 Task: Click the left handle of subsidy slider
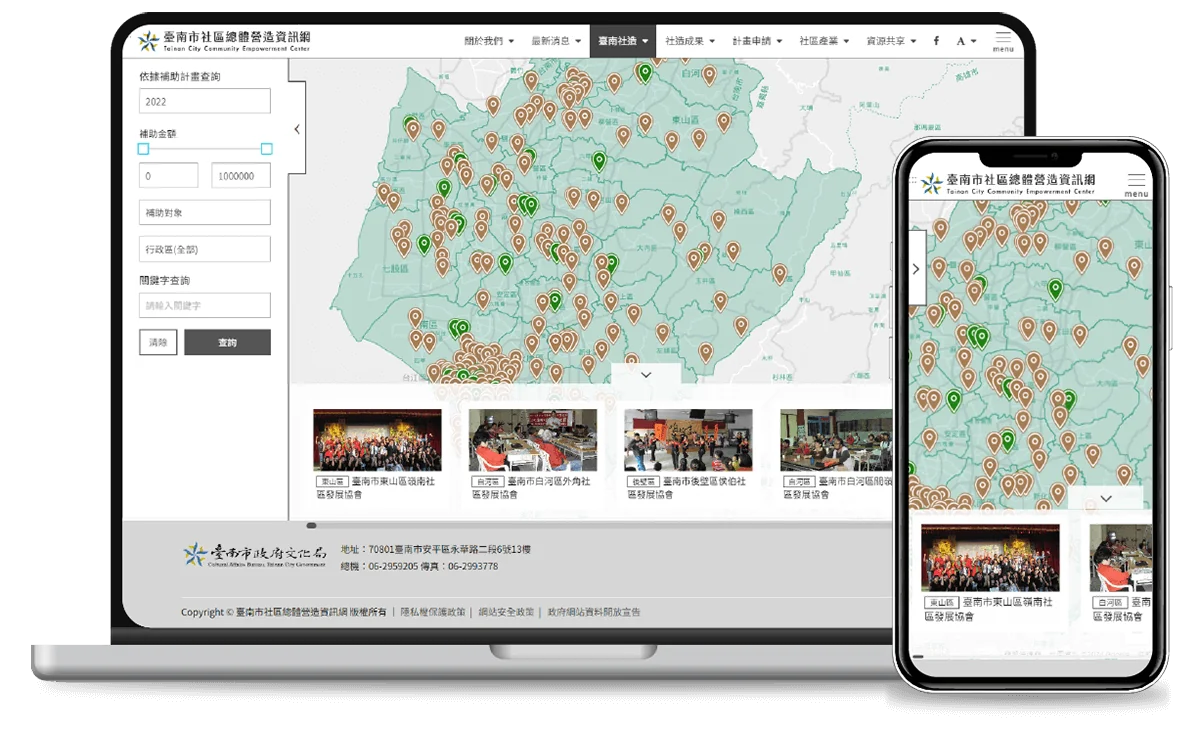click(x=143, y=149)
